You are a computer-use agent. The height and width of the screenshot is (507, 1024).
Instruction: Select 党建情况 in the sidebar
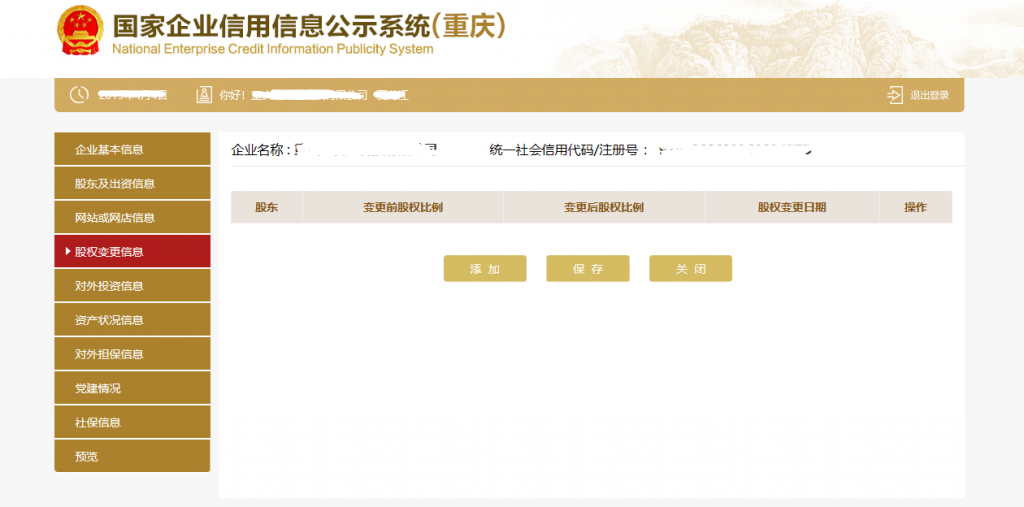click(133, 388)
